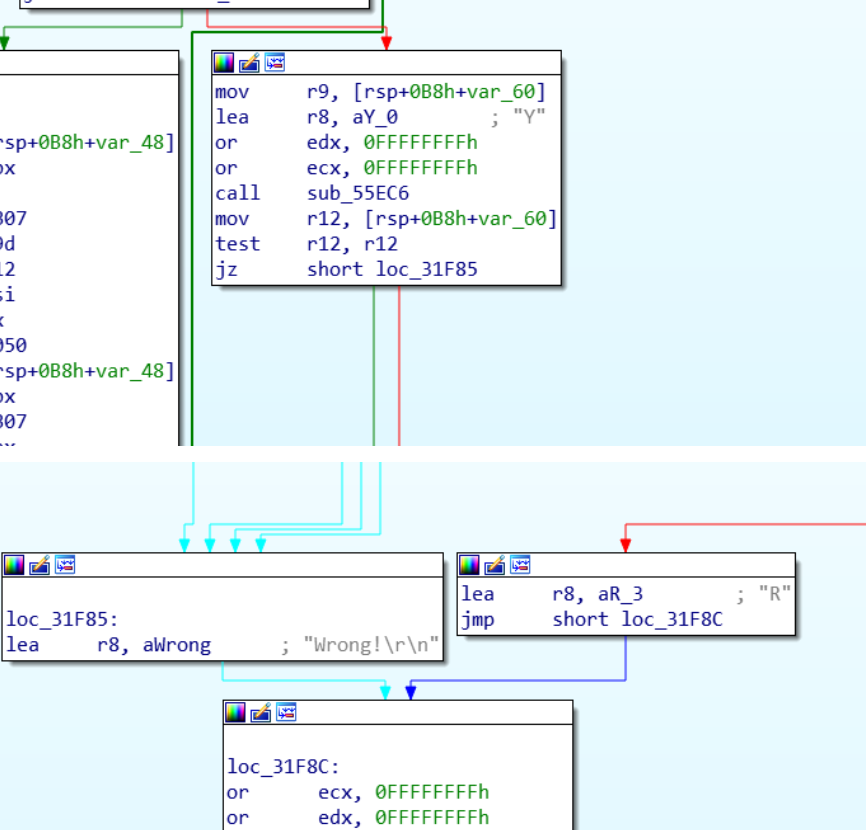Click pencil edit icon on the aR_3 block
Viewport: 866px width, 830px height.
click(x=494, y=565)
